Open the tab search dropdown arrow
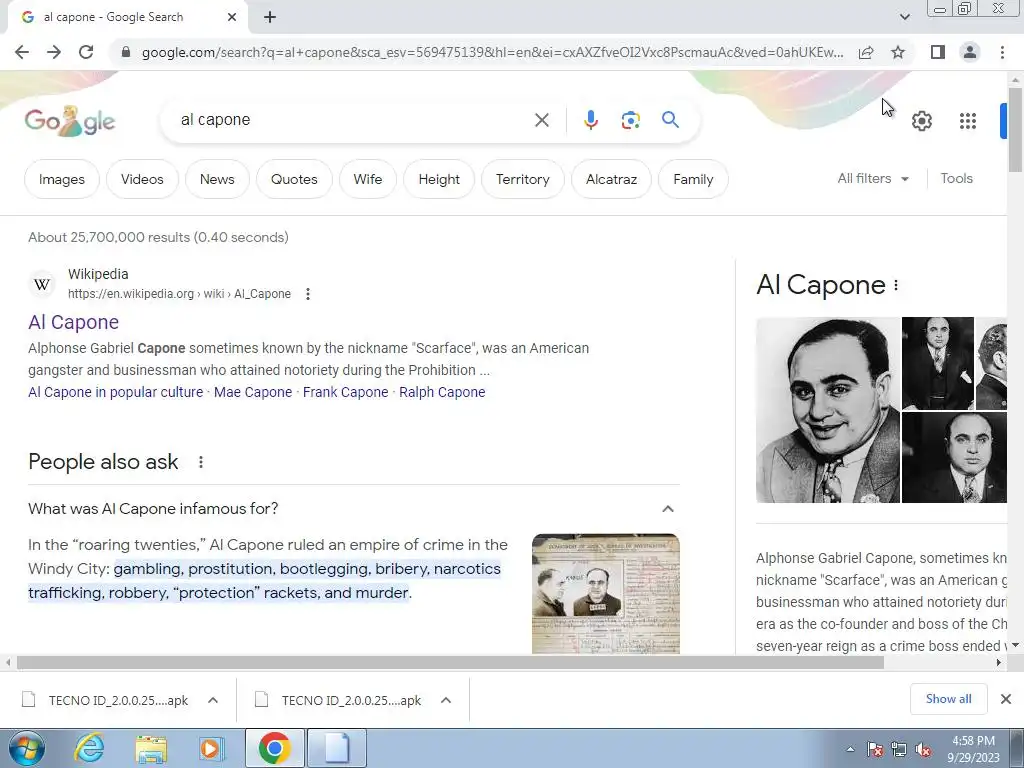 pos(904,17)
